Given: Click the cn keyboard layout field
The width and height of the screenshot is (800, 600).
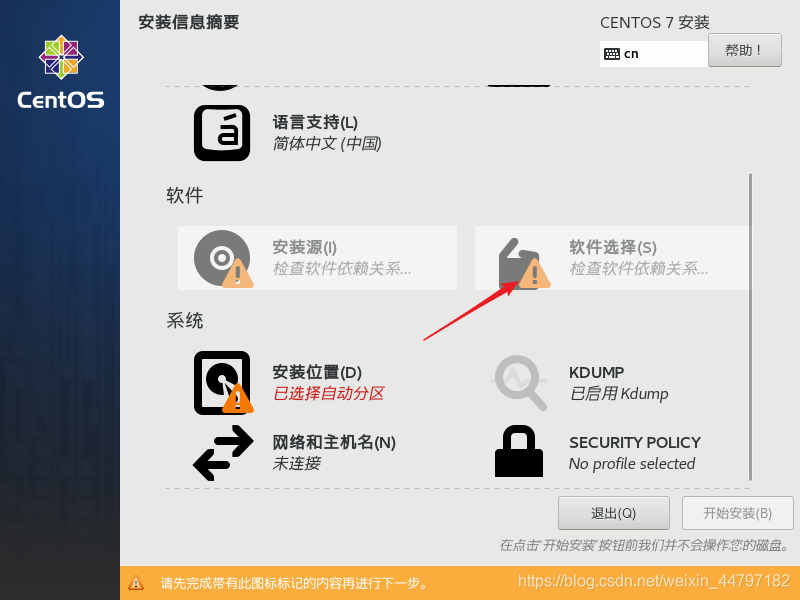Looking at the screenshot, I should tap(654, 54).
